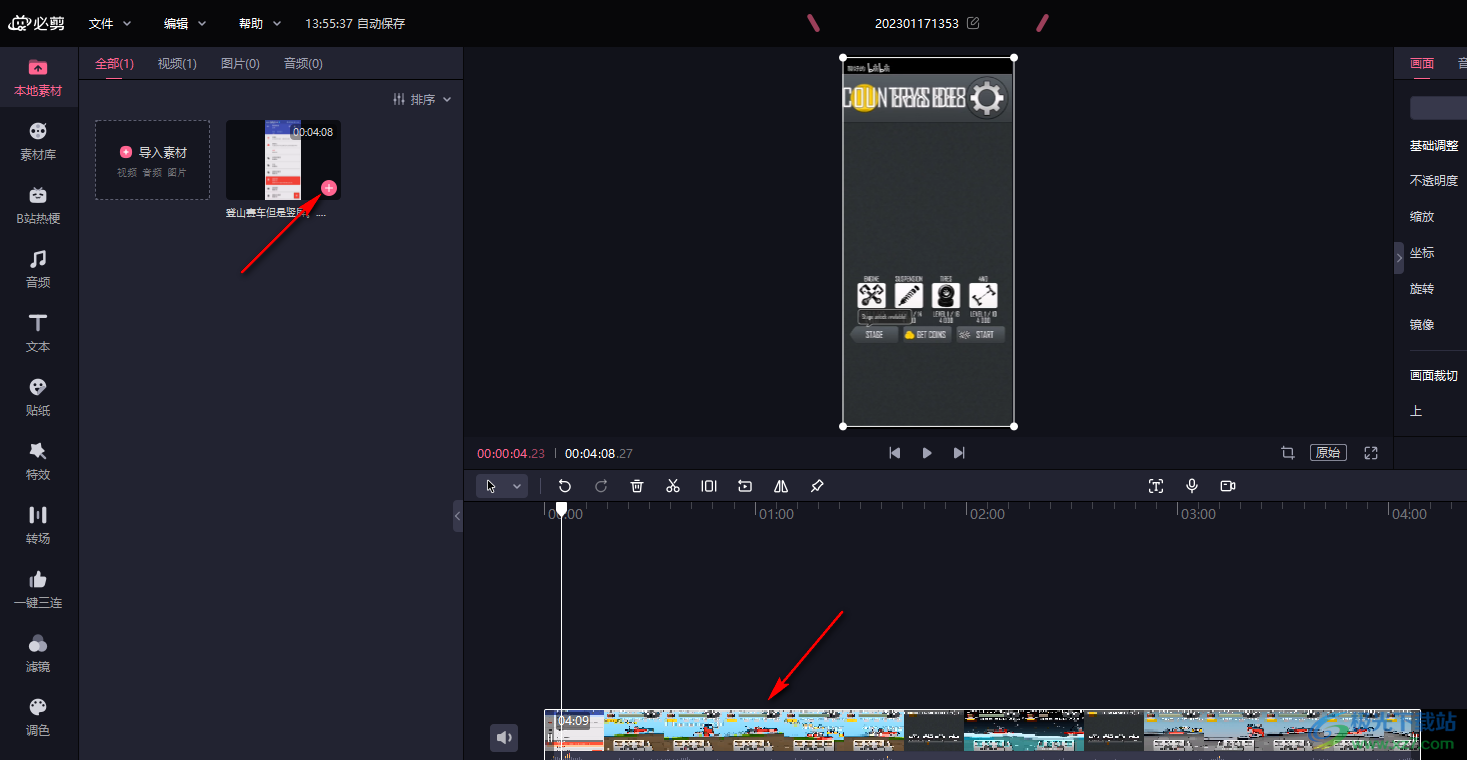Screen dimensions: 1467x760
Task: Click the 旋转 rotation label
Action: [x=1422, y=289]
